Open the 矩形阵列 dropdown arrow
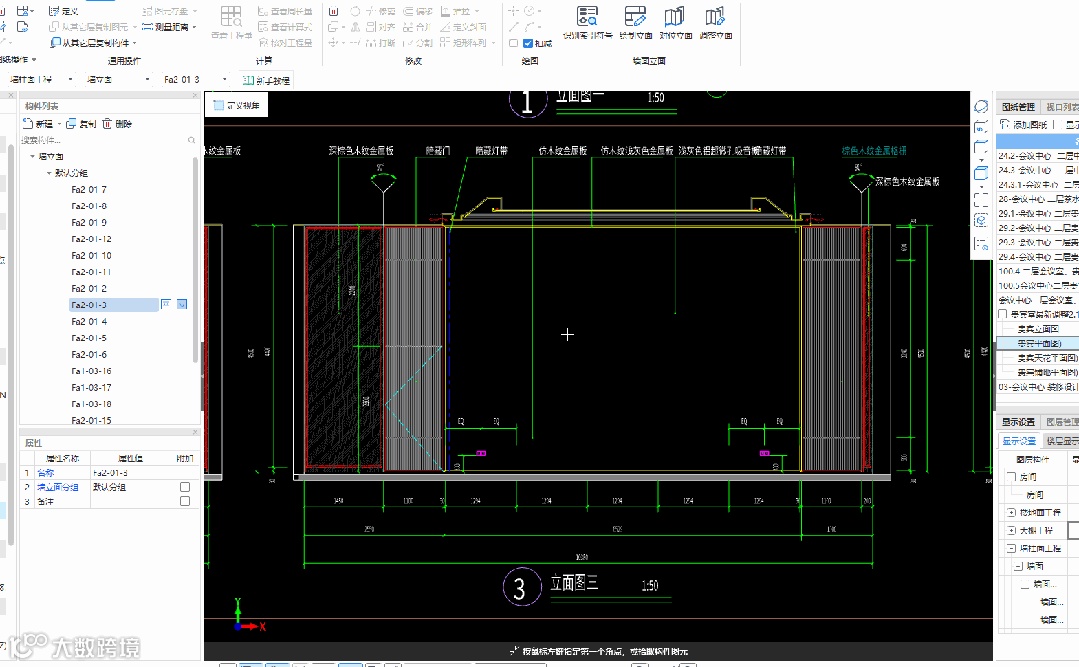The height and width of the screenshot is (667, 1079). [493, 43]
